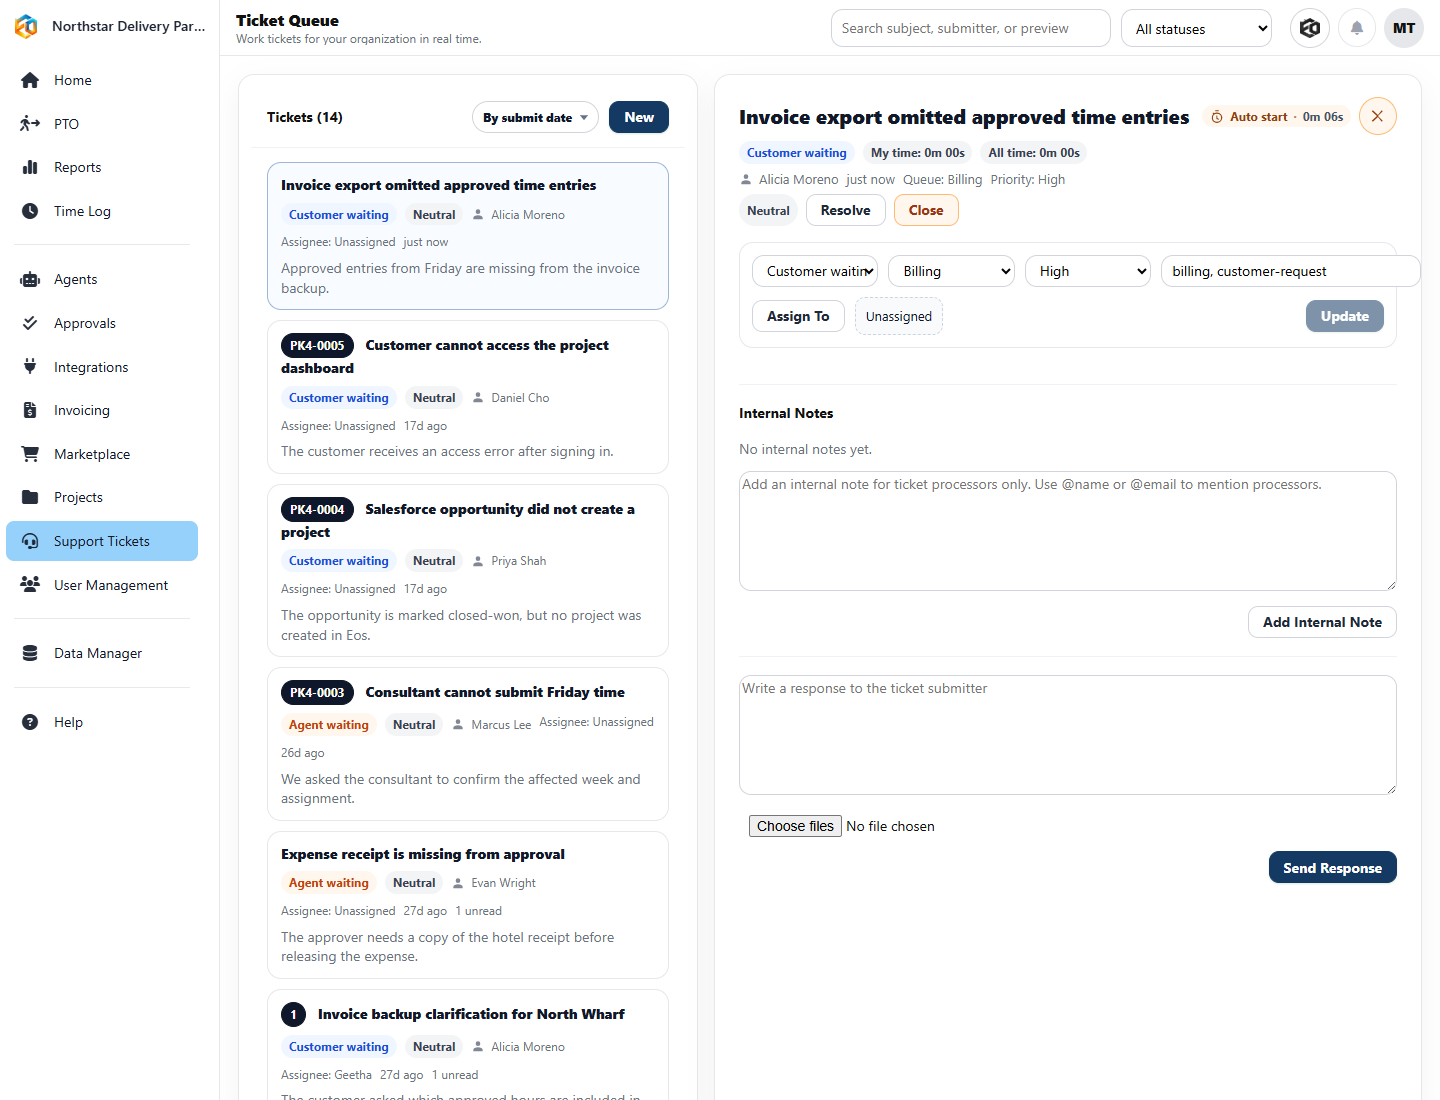Open the By submit date sort dropdown
This screenshot has height=1100, width=1440.
[535, 117]
